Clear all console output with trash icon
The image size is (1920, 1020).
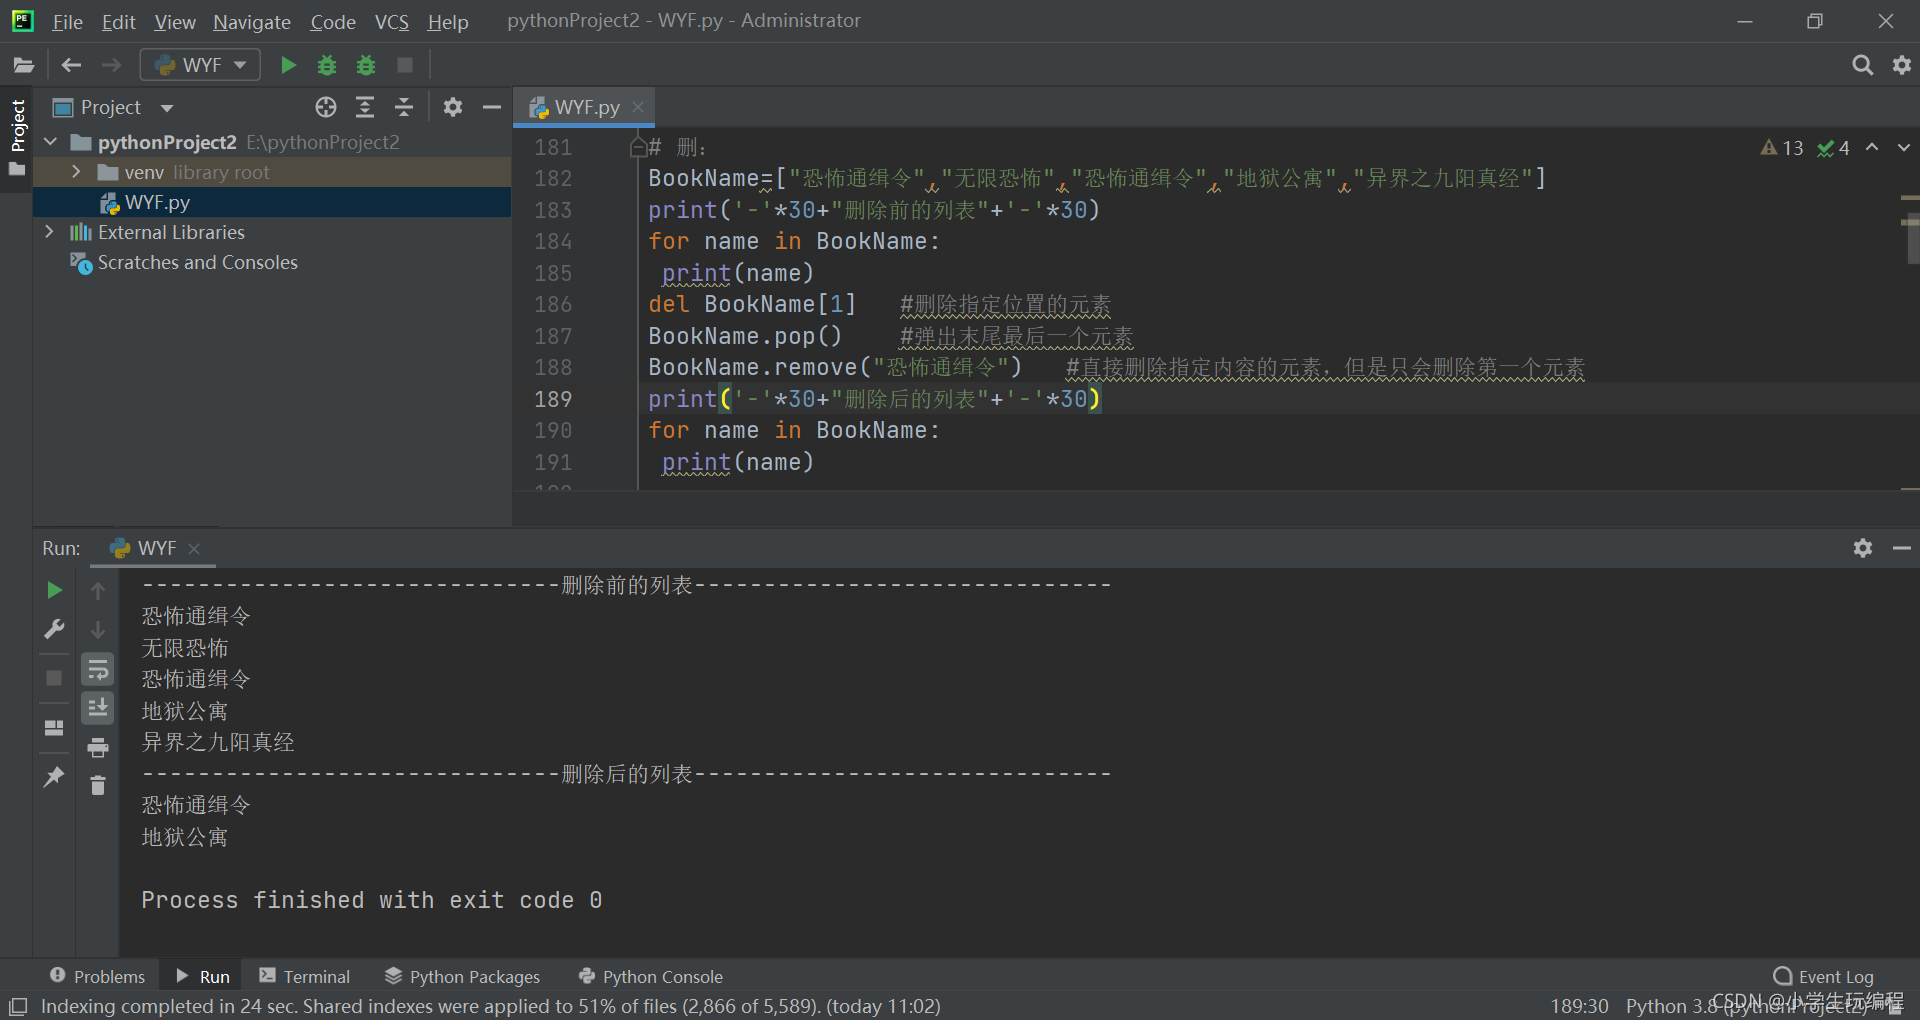point(98,786)
